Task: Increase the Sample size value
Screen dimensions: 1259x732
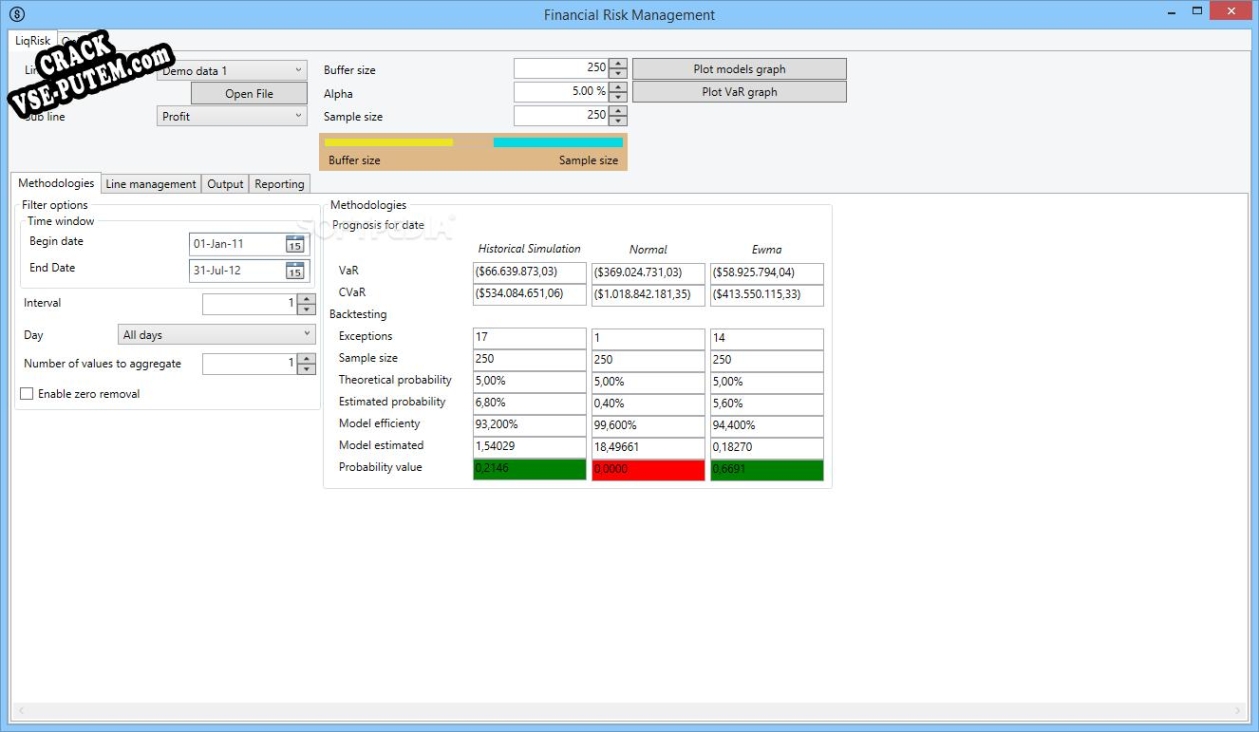Action: [x=618, y=111]
